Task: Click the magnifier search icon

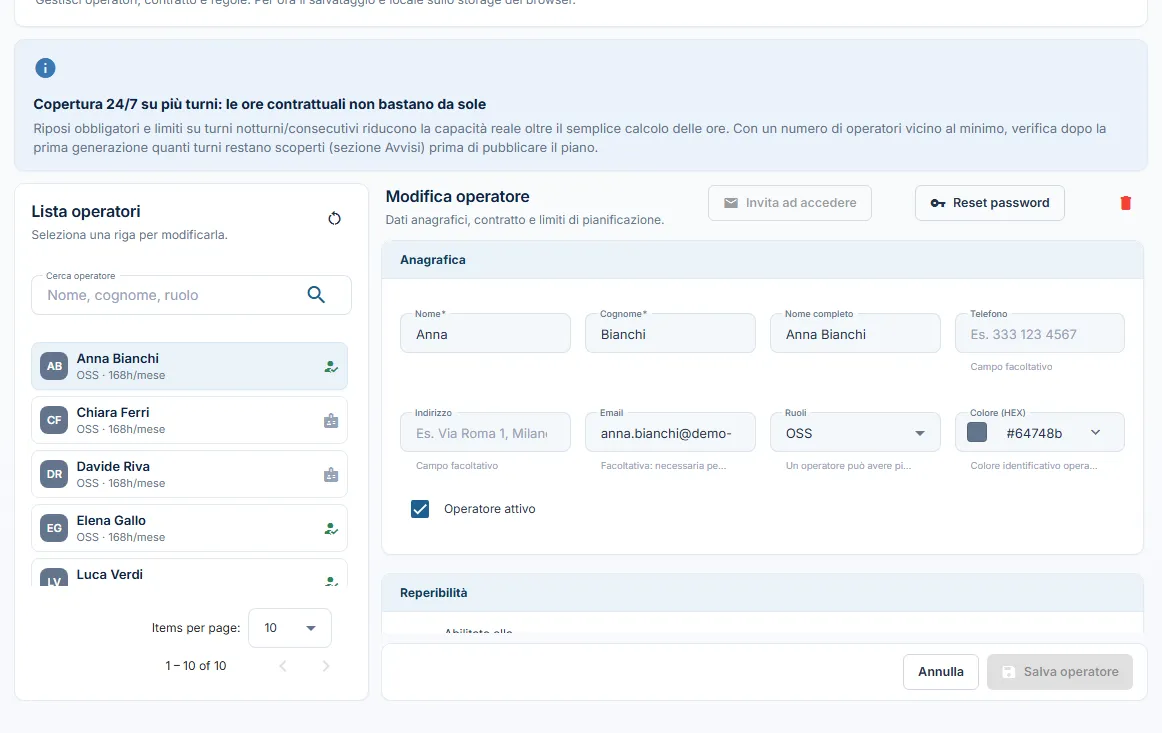Action: click(x=316, y=295)
